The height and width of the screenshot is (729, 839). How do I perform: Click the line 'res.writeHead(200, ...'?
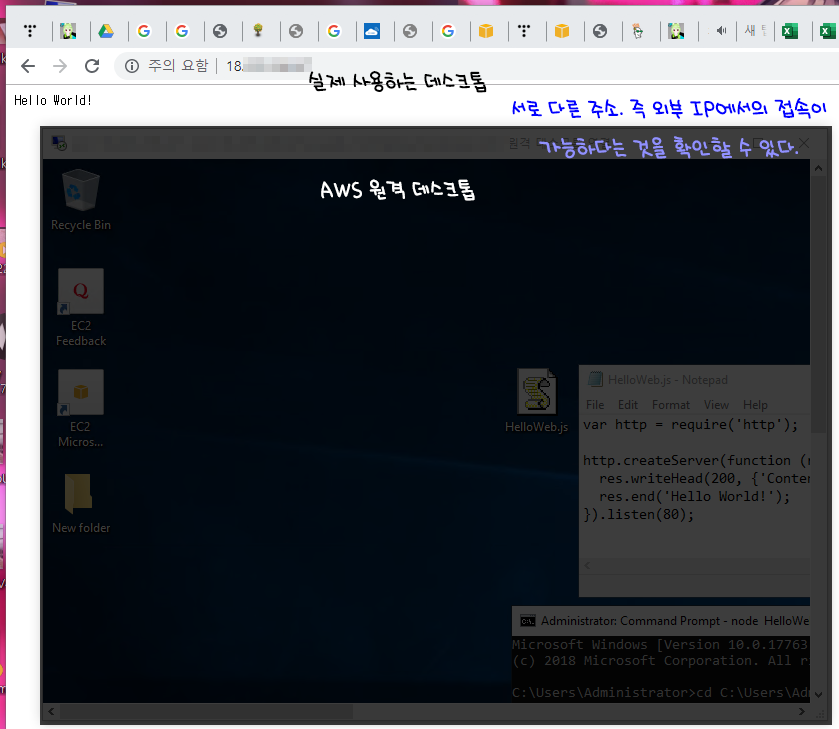(x=704, y=479)
